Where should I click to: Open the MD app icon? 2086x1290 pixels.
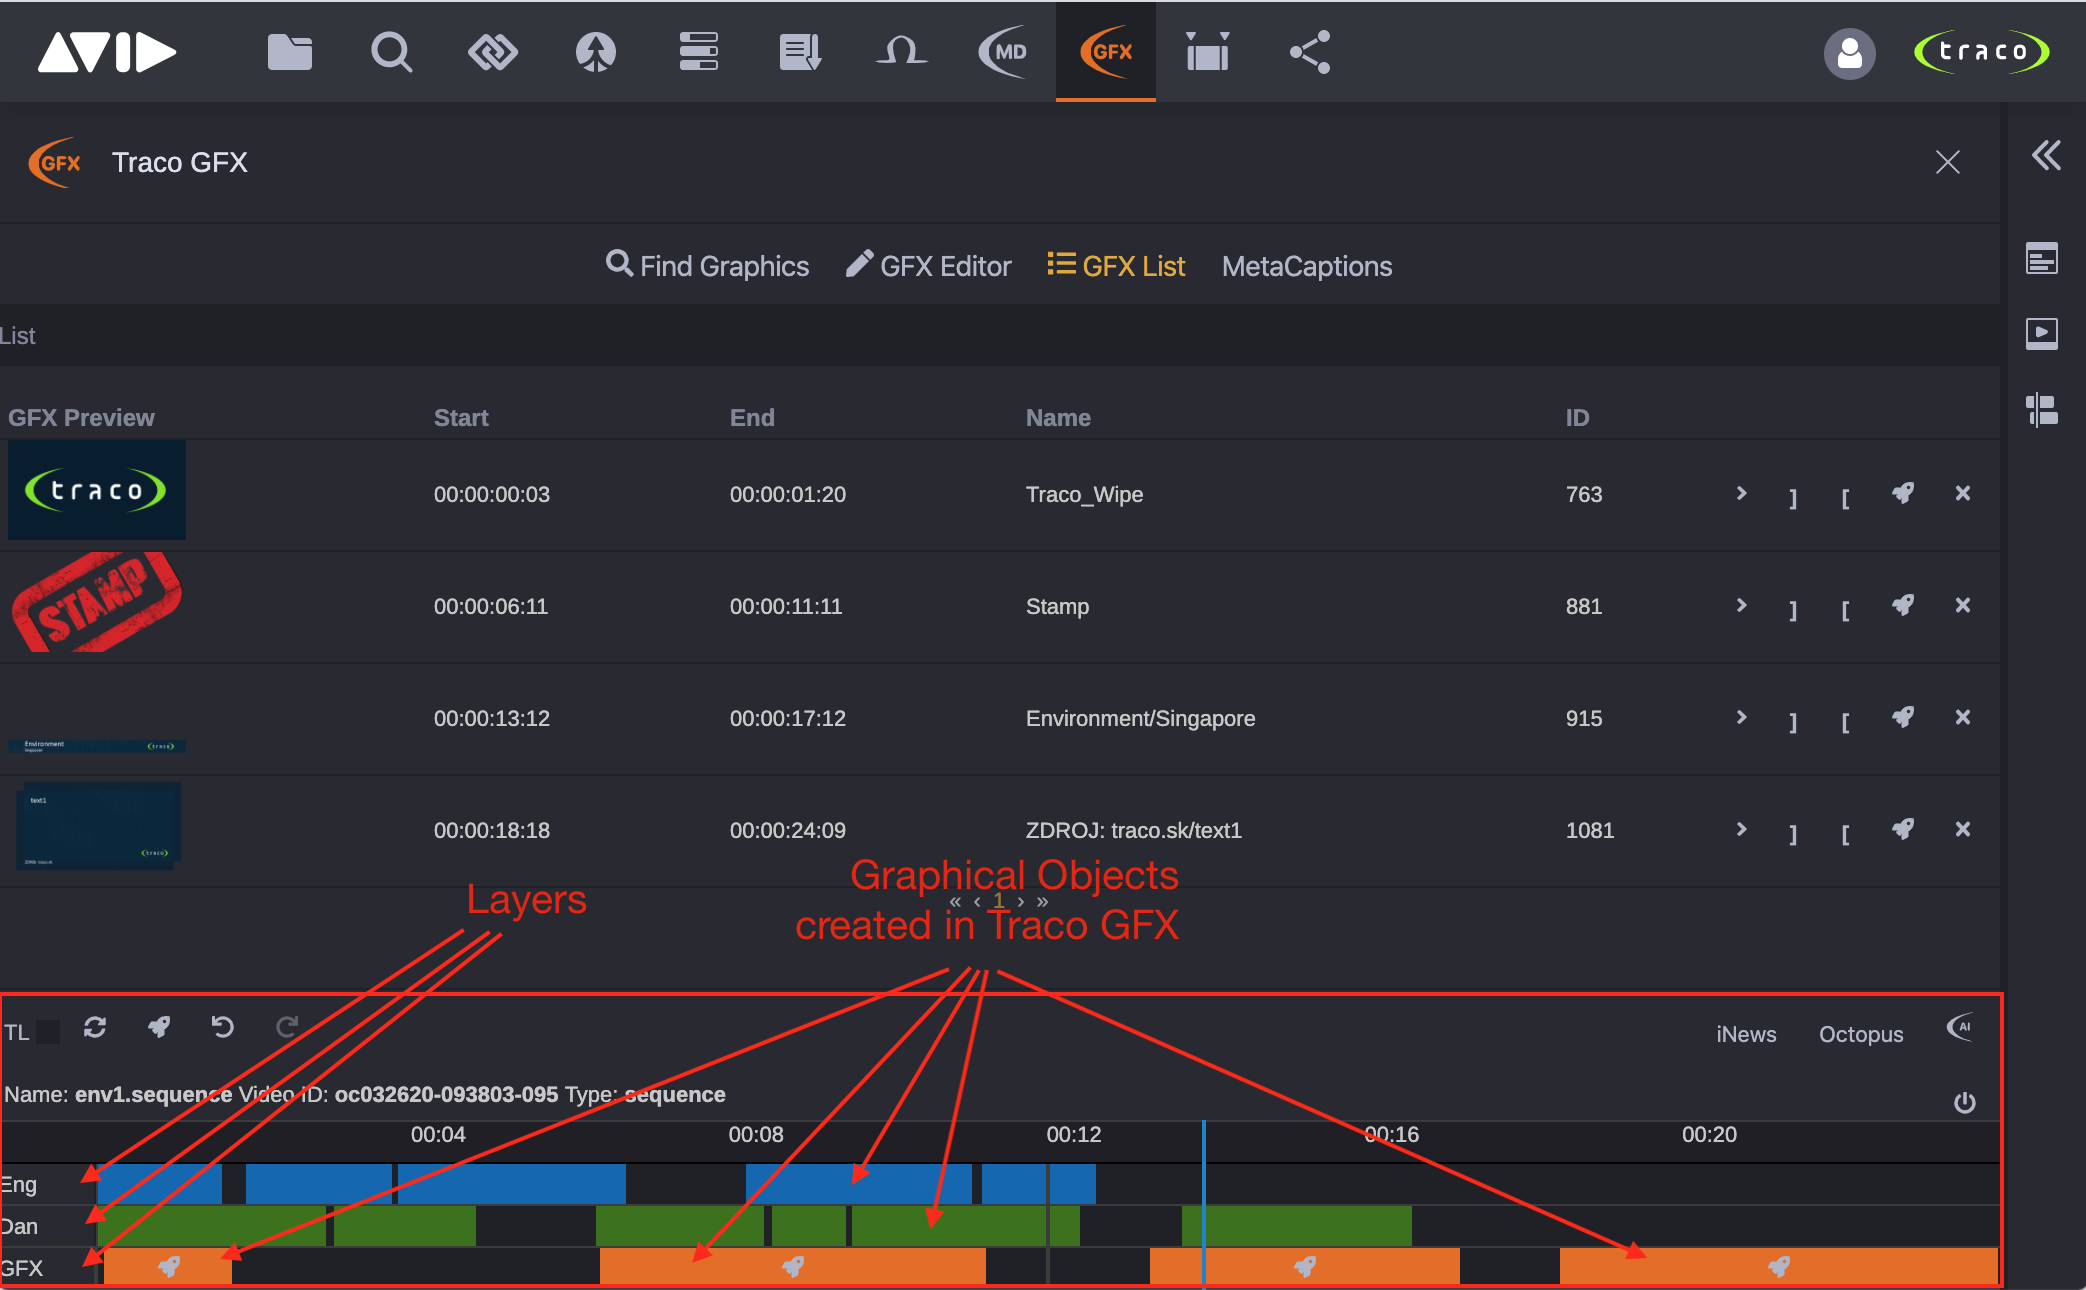pos(1004,52)
